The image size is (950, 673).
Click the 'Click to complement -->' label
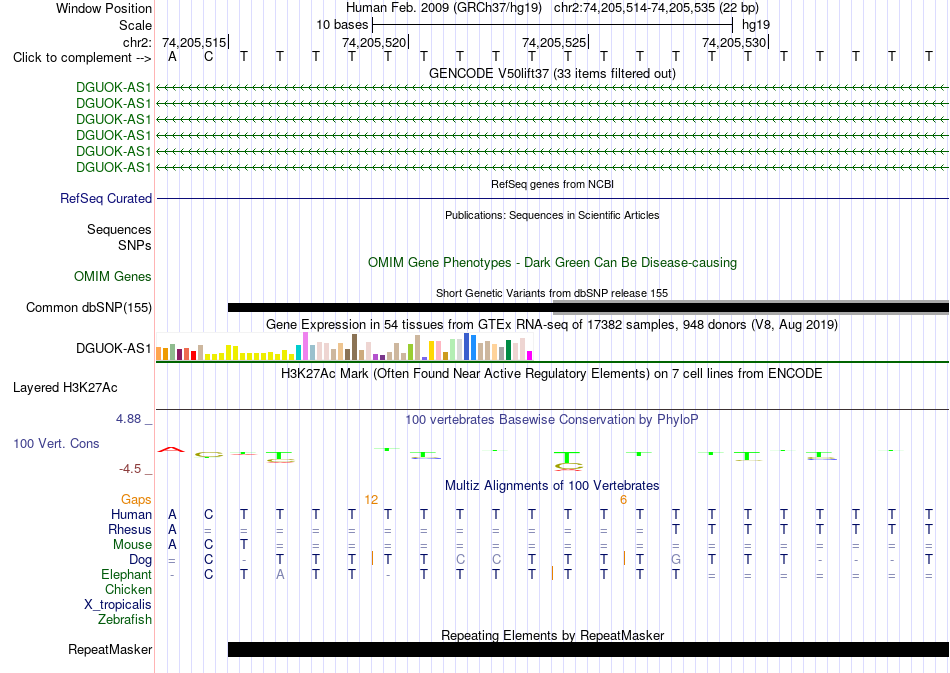[82, 58]
